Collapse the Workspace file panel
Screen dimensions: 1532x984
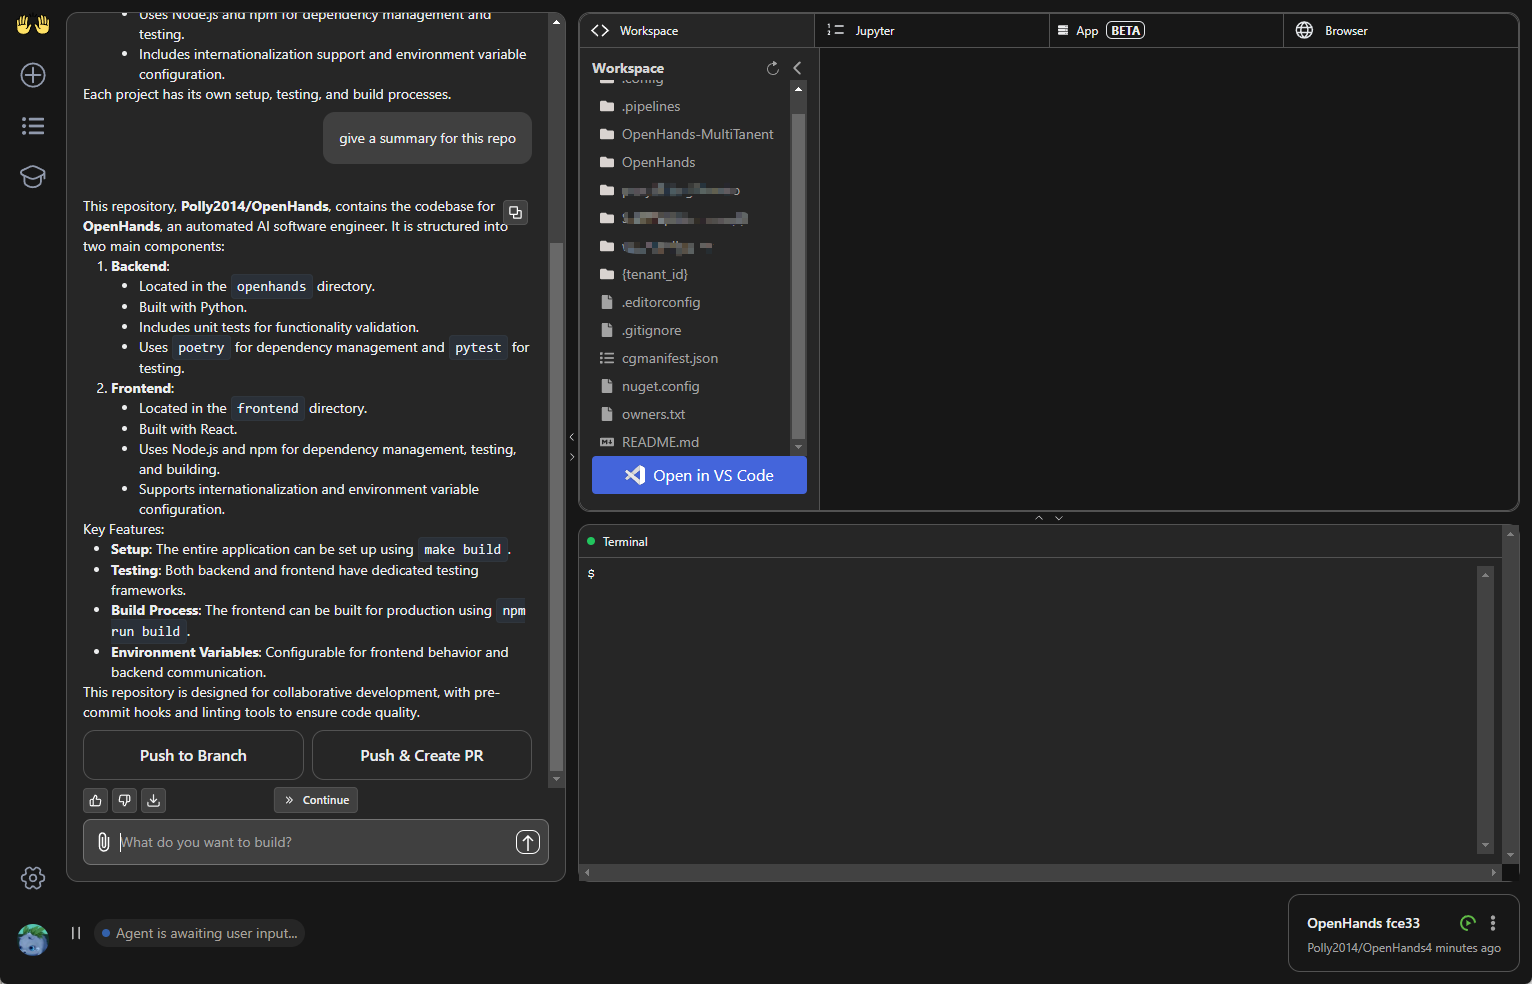797,68
